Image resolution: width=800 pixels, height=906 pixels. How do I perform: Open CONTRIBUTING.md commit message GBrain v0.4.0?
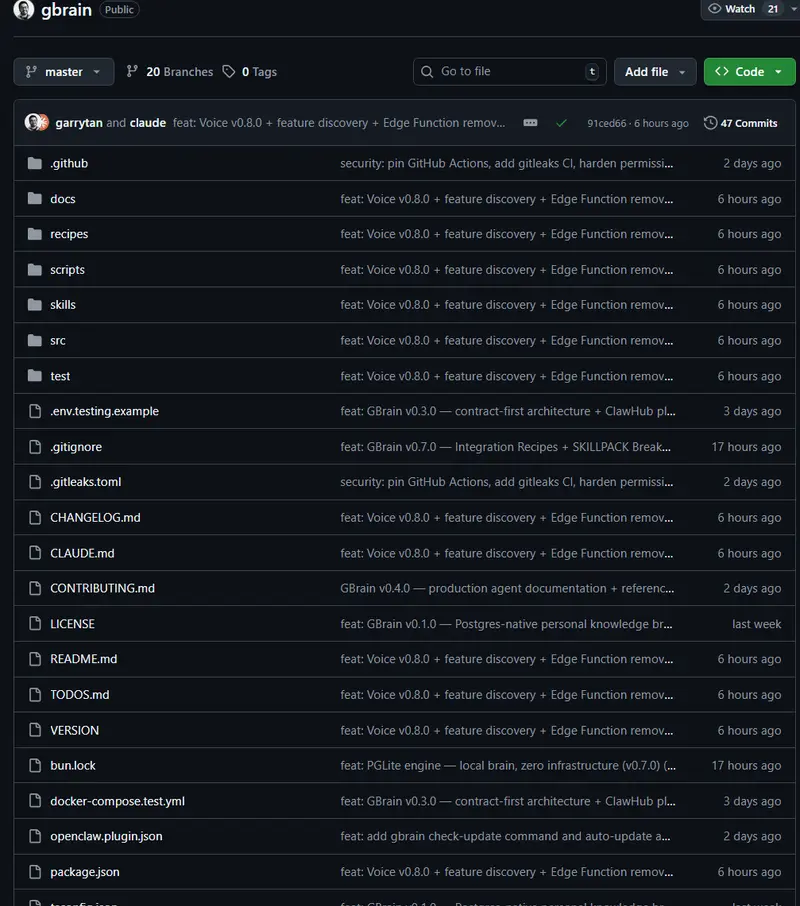click(x=507, y=588)
